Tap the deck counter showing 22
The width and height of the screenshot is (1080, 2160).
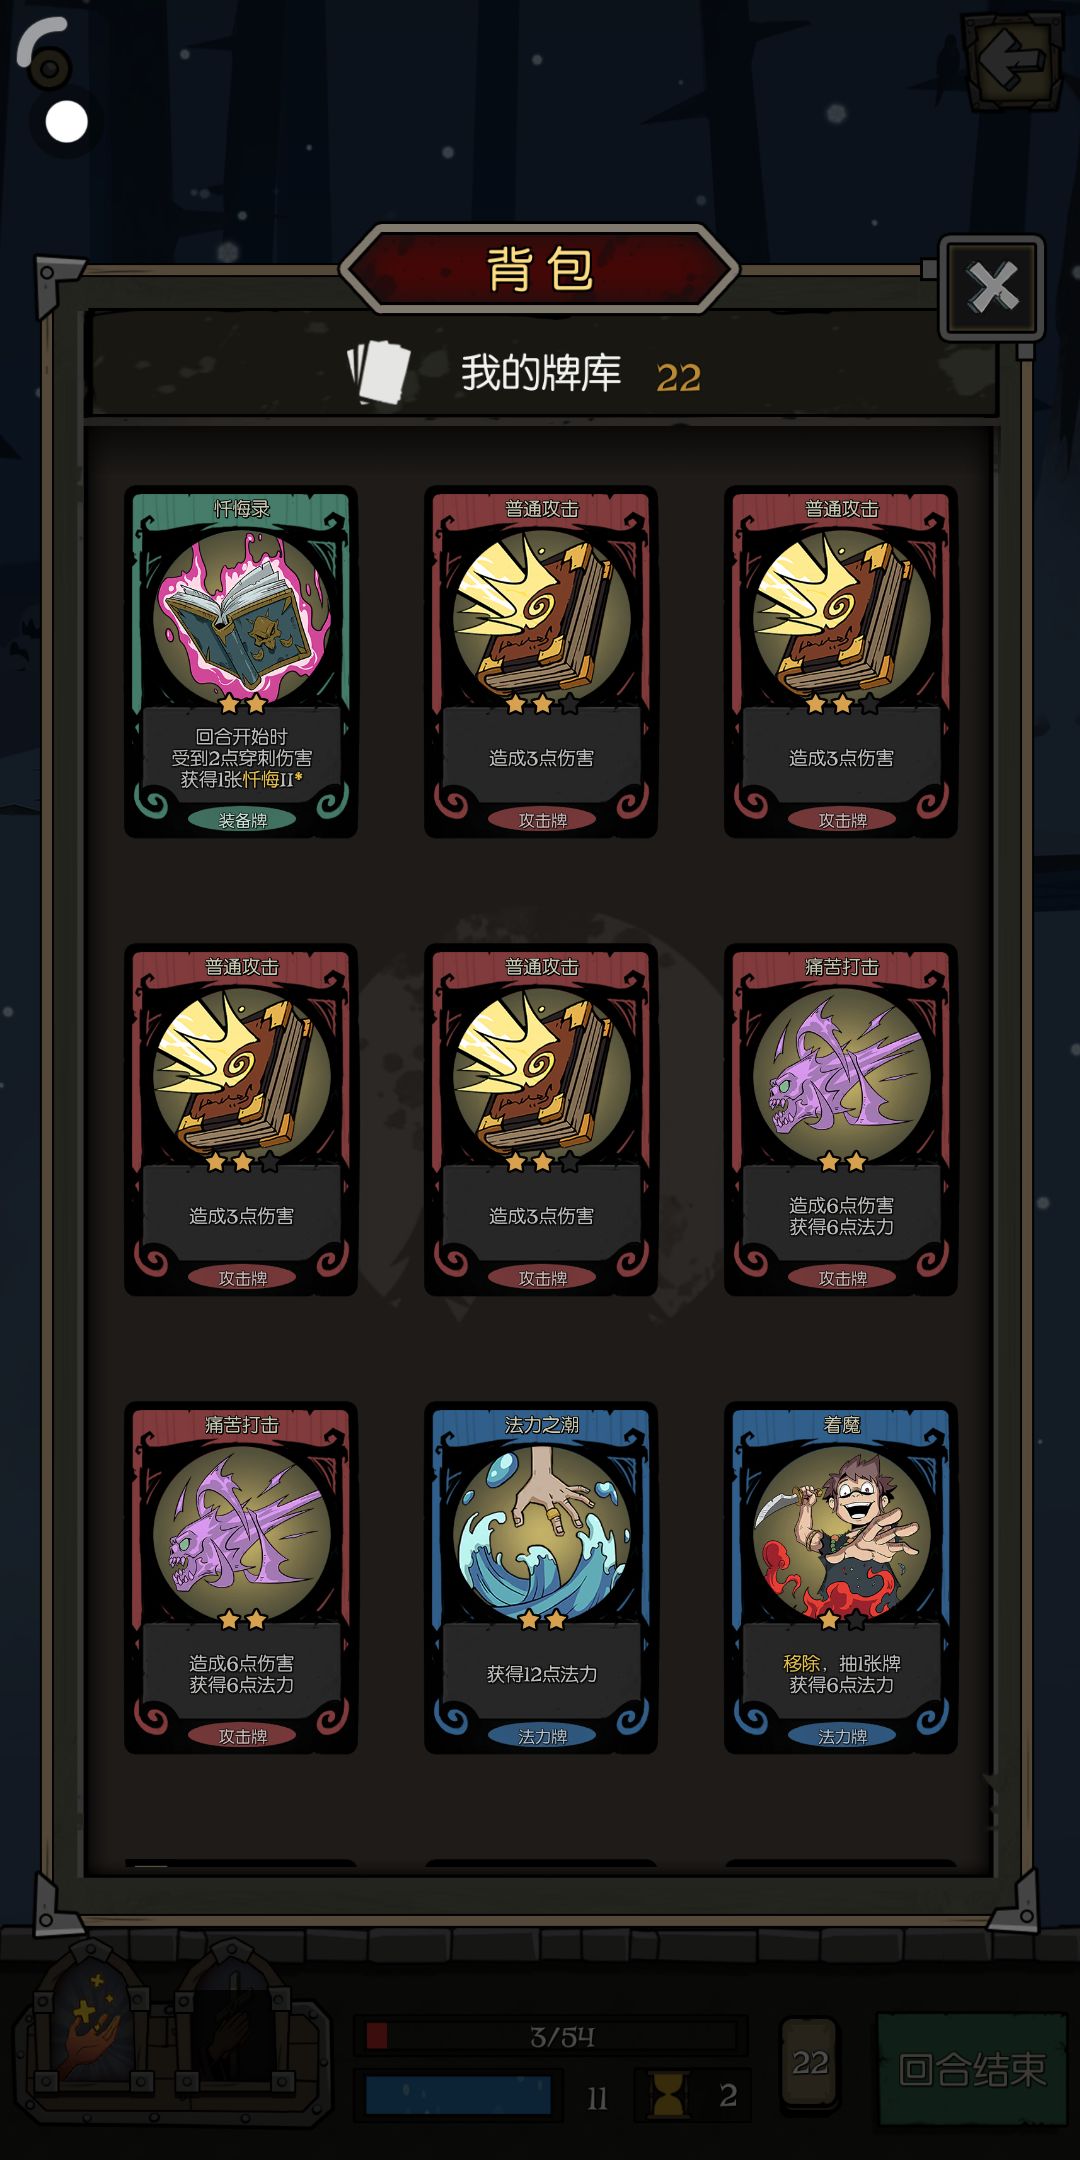pyautogui.click(x=810, y=2062)
